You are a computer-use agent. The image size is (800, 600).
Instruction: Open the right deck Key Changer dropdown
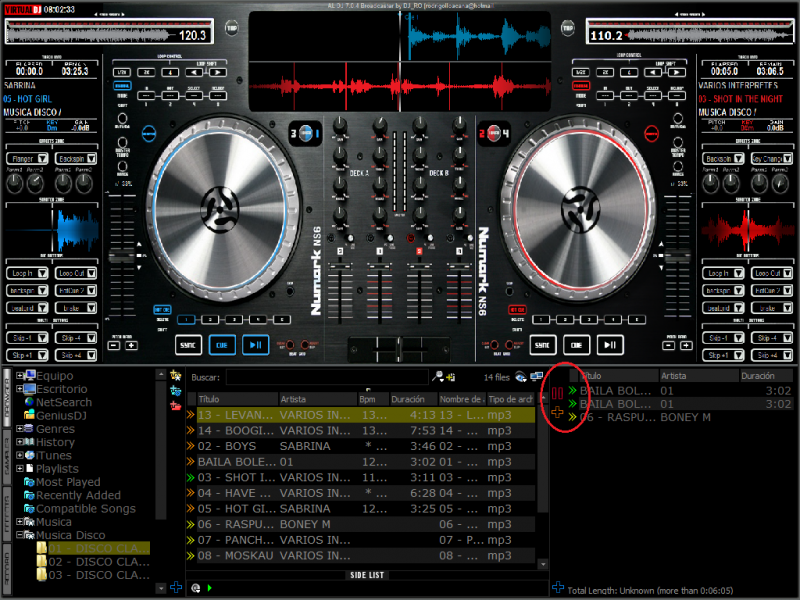(768, 158)
